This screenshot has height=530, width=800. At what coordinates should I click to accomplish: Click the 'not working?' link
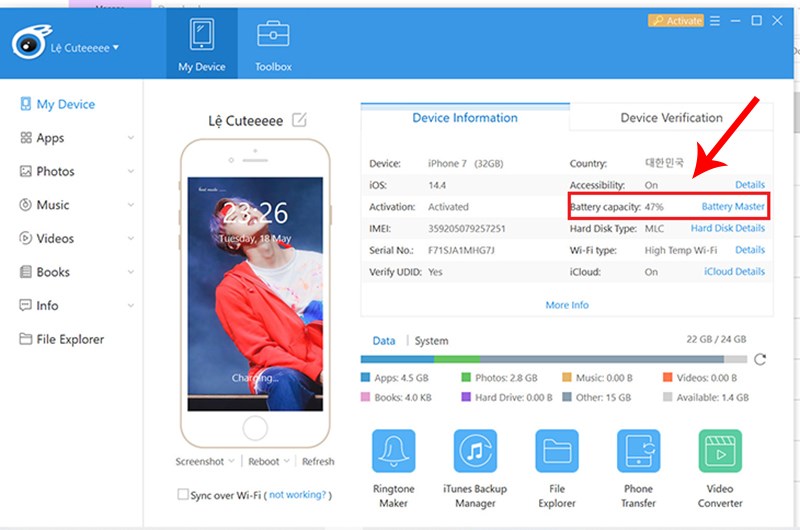point(297,495)
